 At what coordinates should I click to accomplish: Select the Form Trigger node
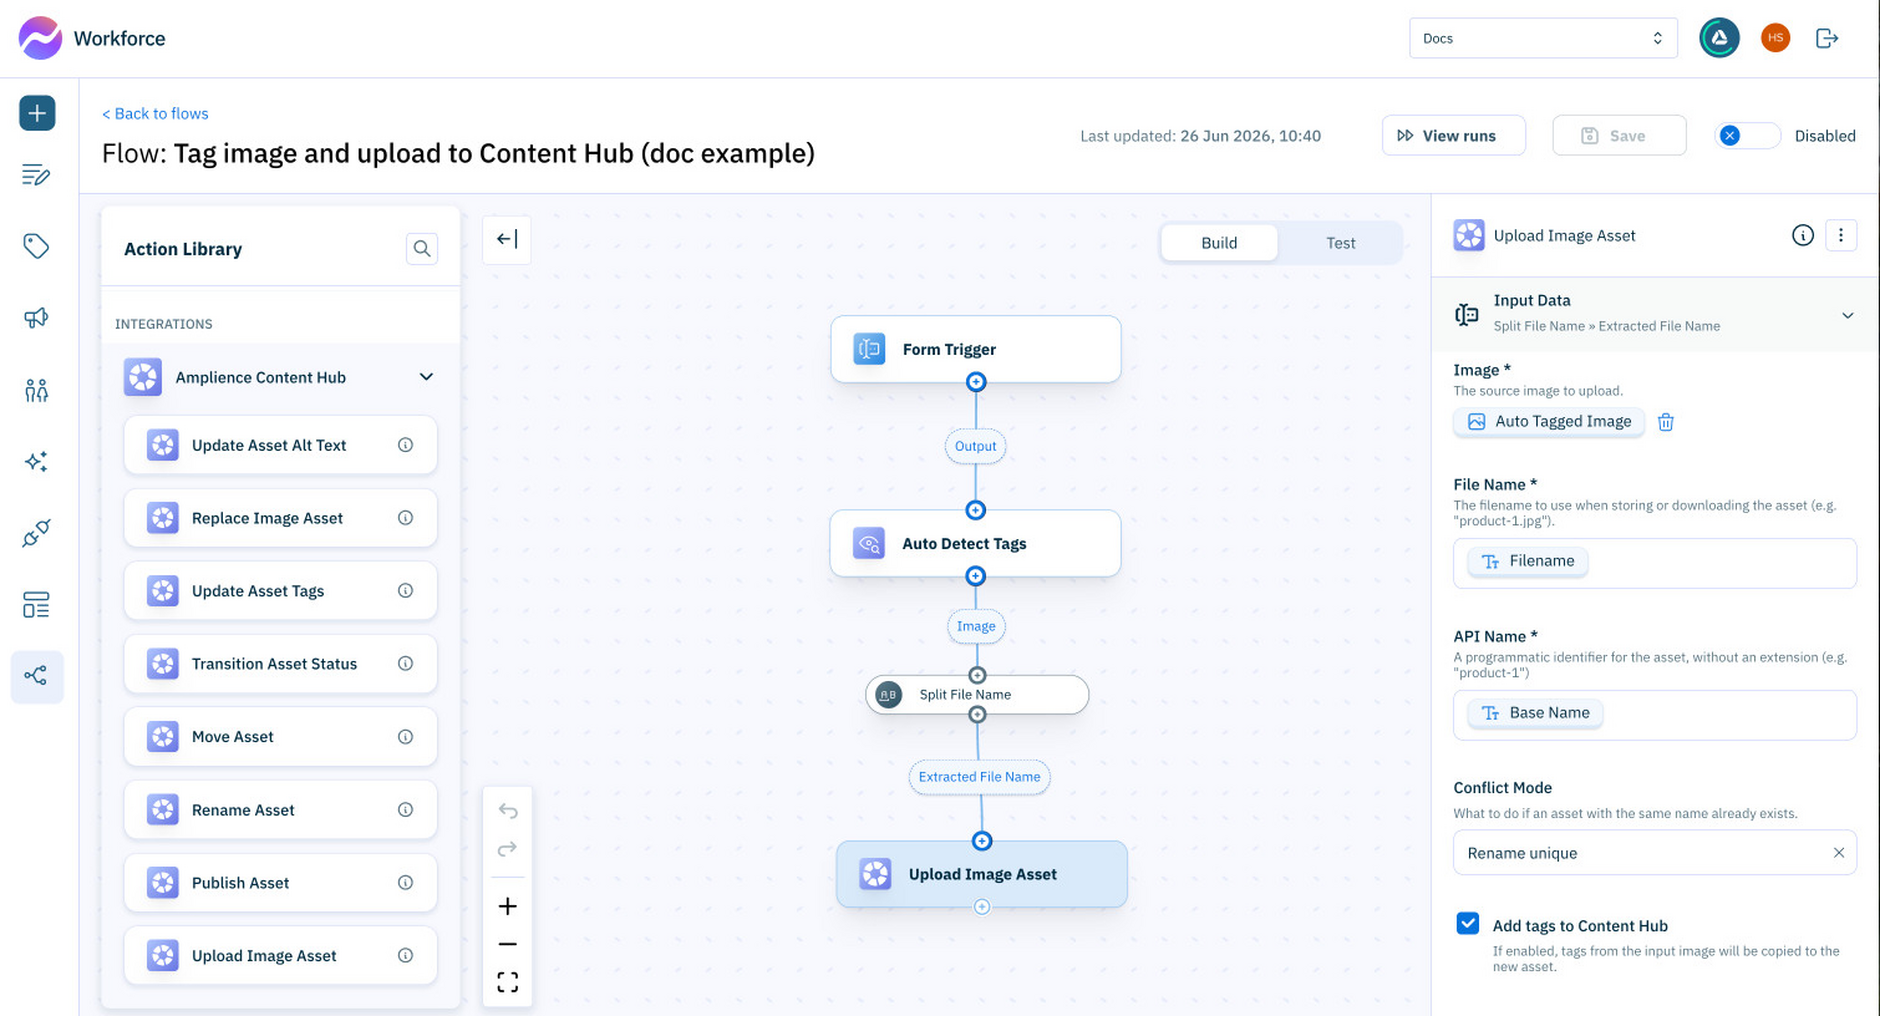(x=975, y=349)
